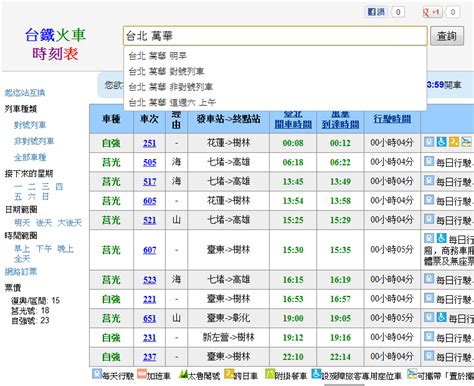
Task: Click legend wheelchair accessible seat icon
Action: (316, 374)
